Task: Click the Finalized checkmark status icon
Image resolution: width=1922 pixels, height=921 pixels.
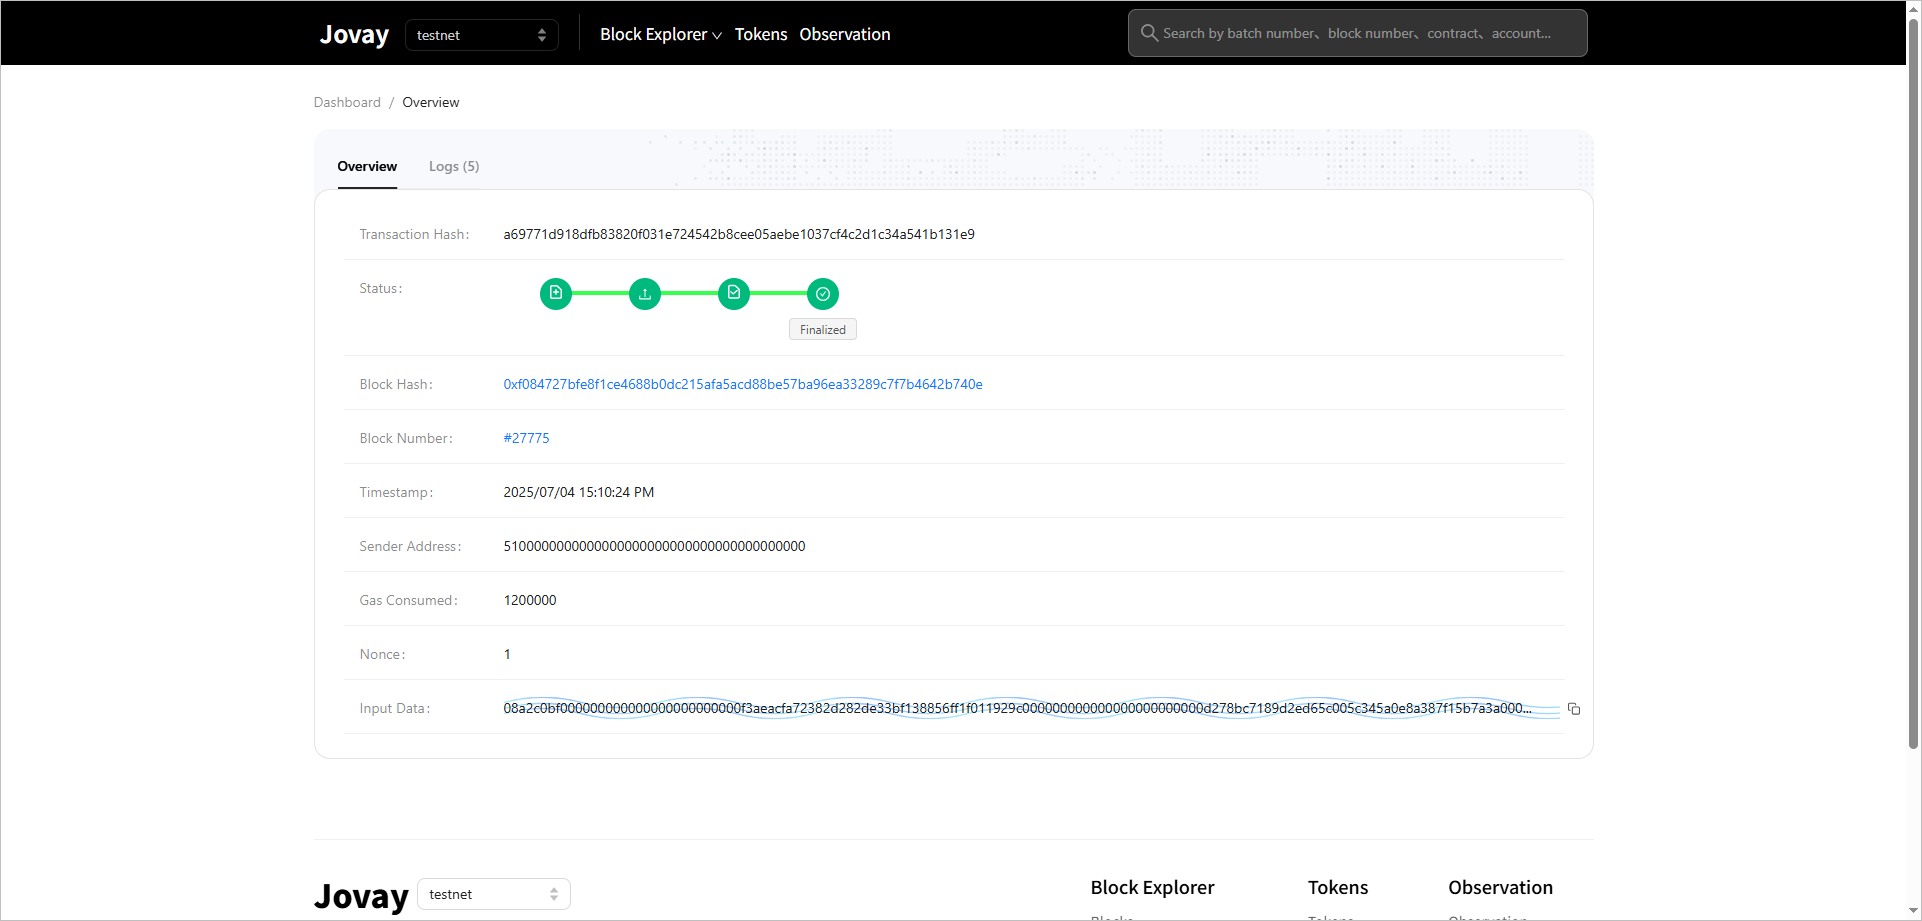Action: pyautogui.click(x=823, y=294)
